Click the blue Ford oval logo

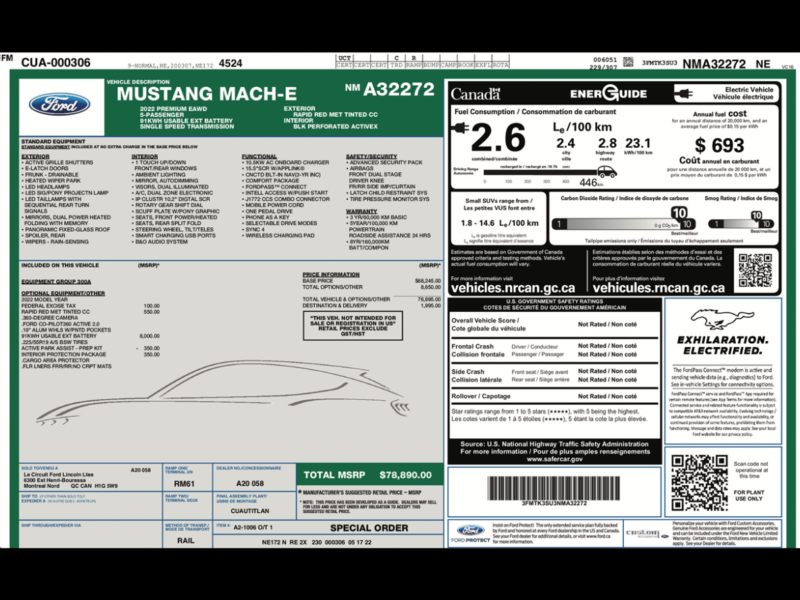coord(60,104)
